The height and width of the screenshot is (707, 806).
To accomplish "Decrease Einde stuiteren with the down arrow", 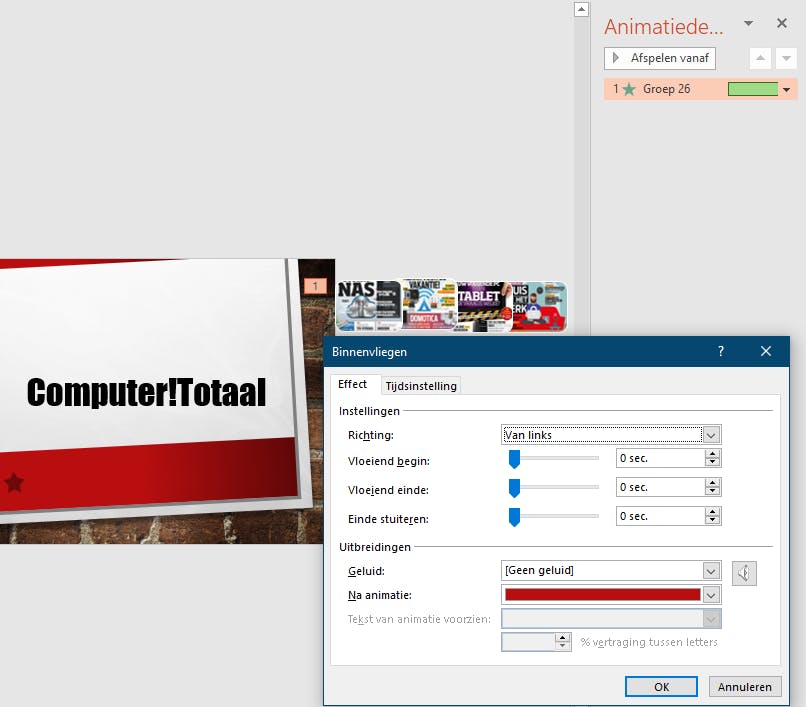I will click(712, 520).
